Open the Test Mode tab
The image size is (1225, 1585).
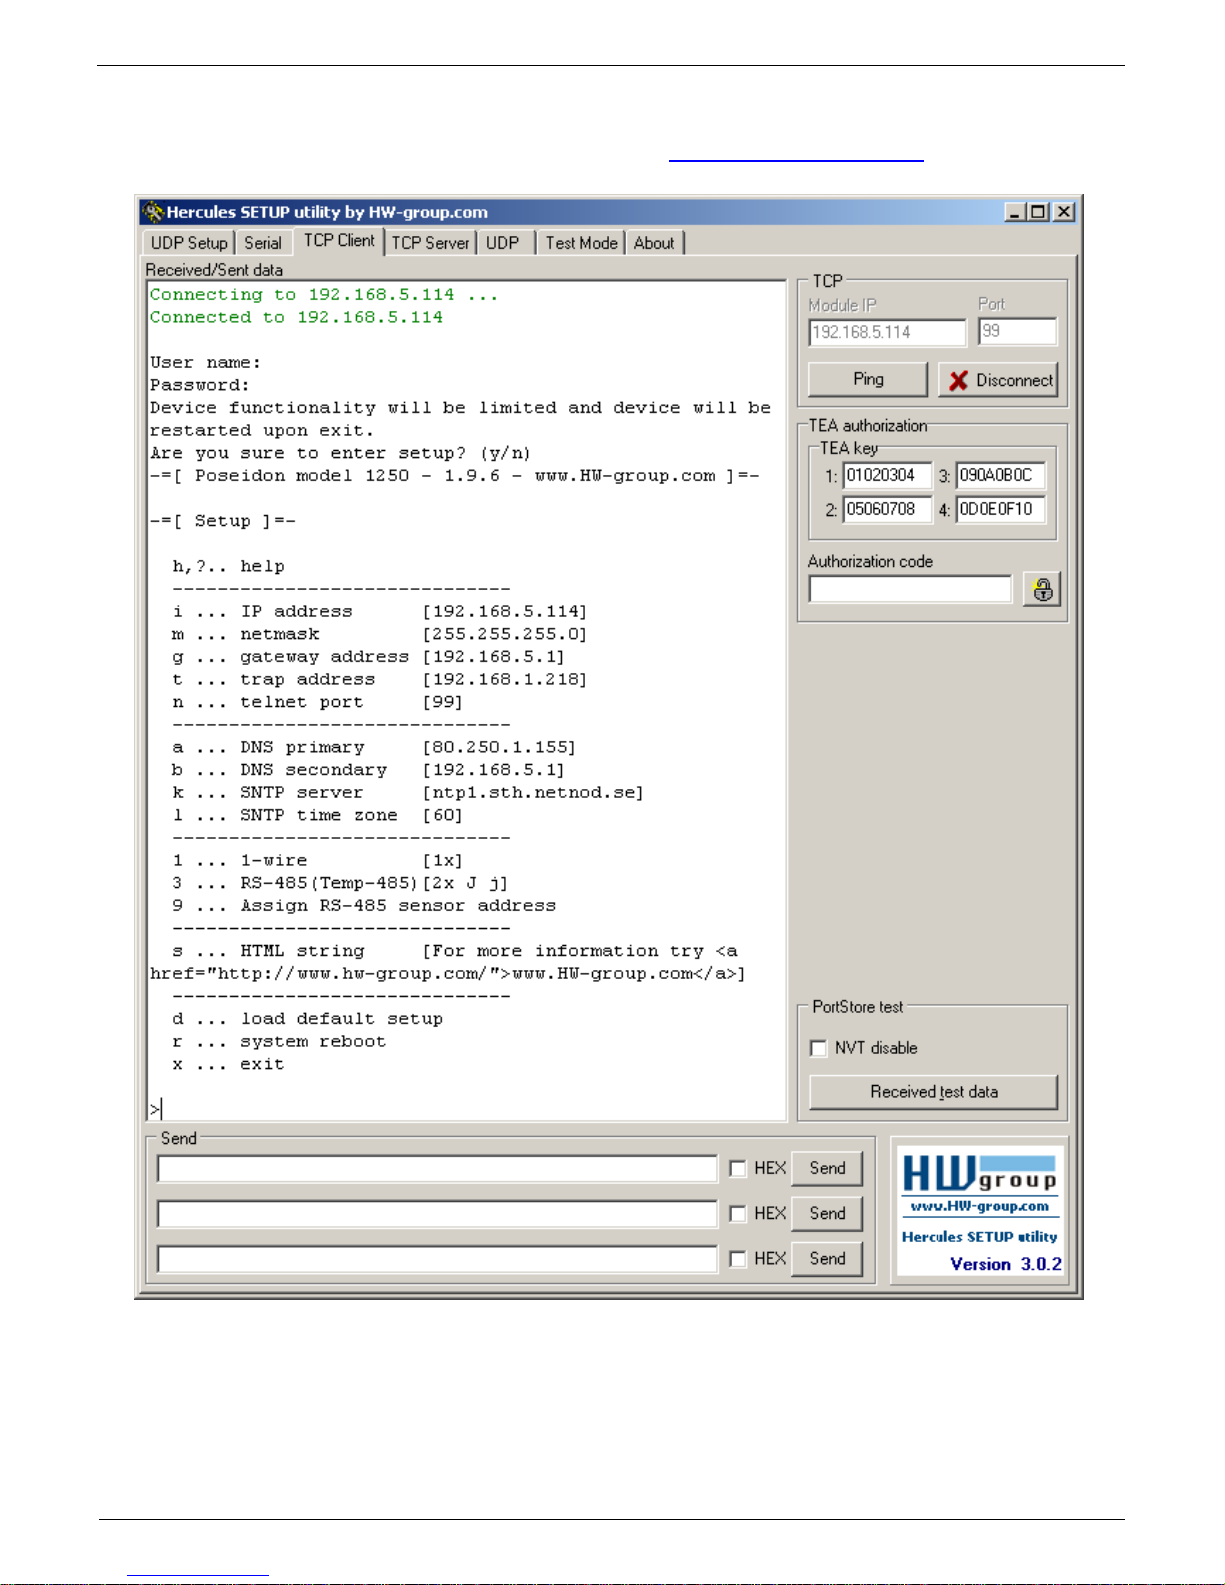click(x=581, y=243)
